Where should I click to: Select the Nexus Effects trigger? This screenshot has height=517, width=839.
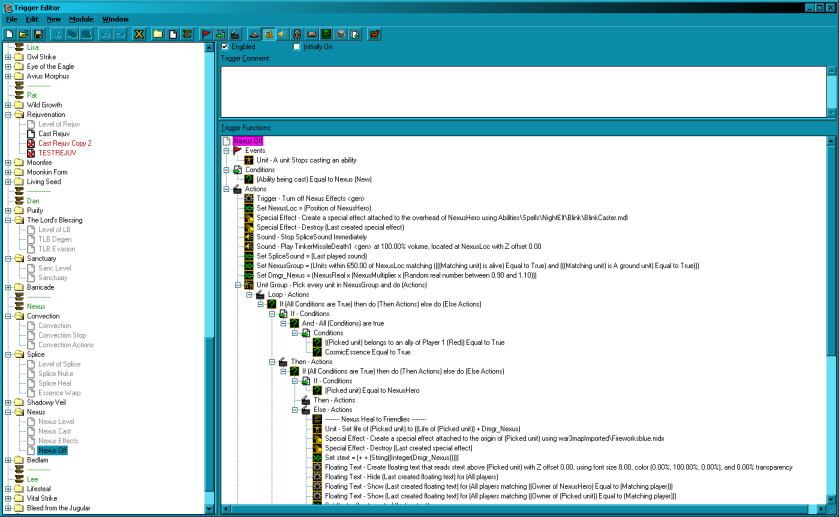click(58, 441)
